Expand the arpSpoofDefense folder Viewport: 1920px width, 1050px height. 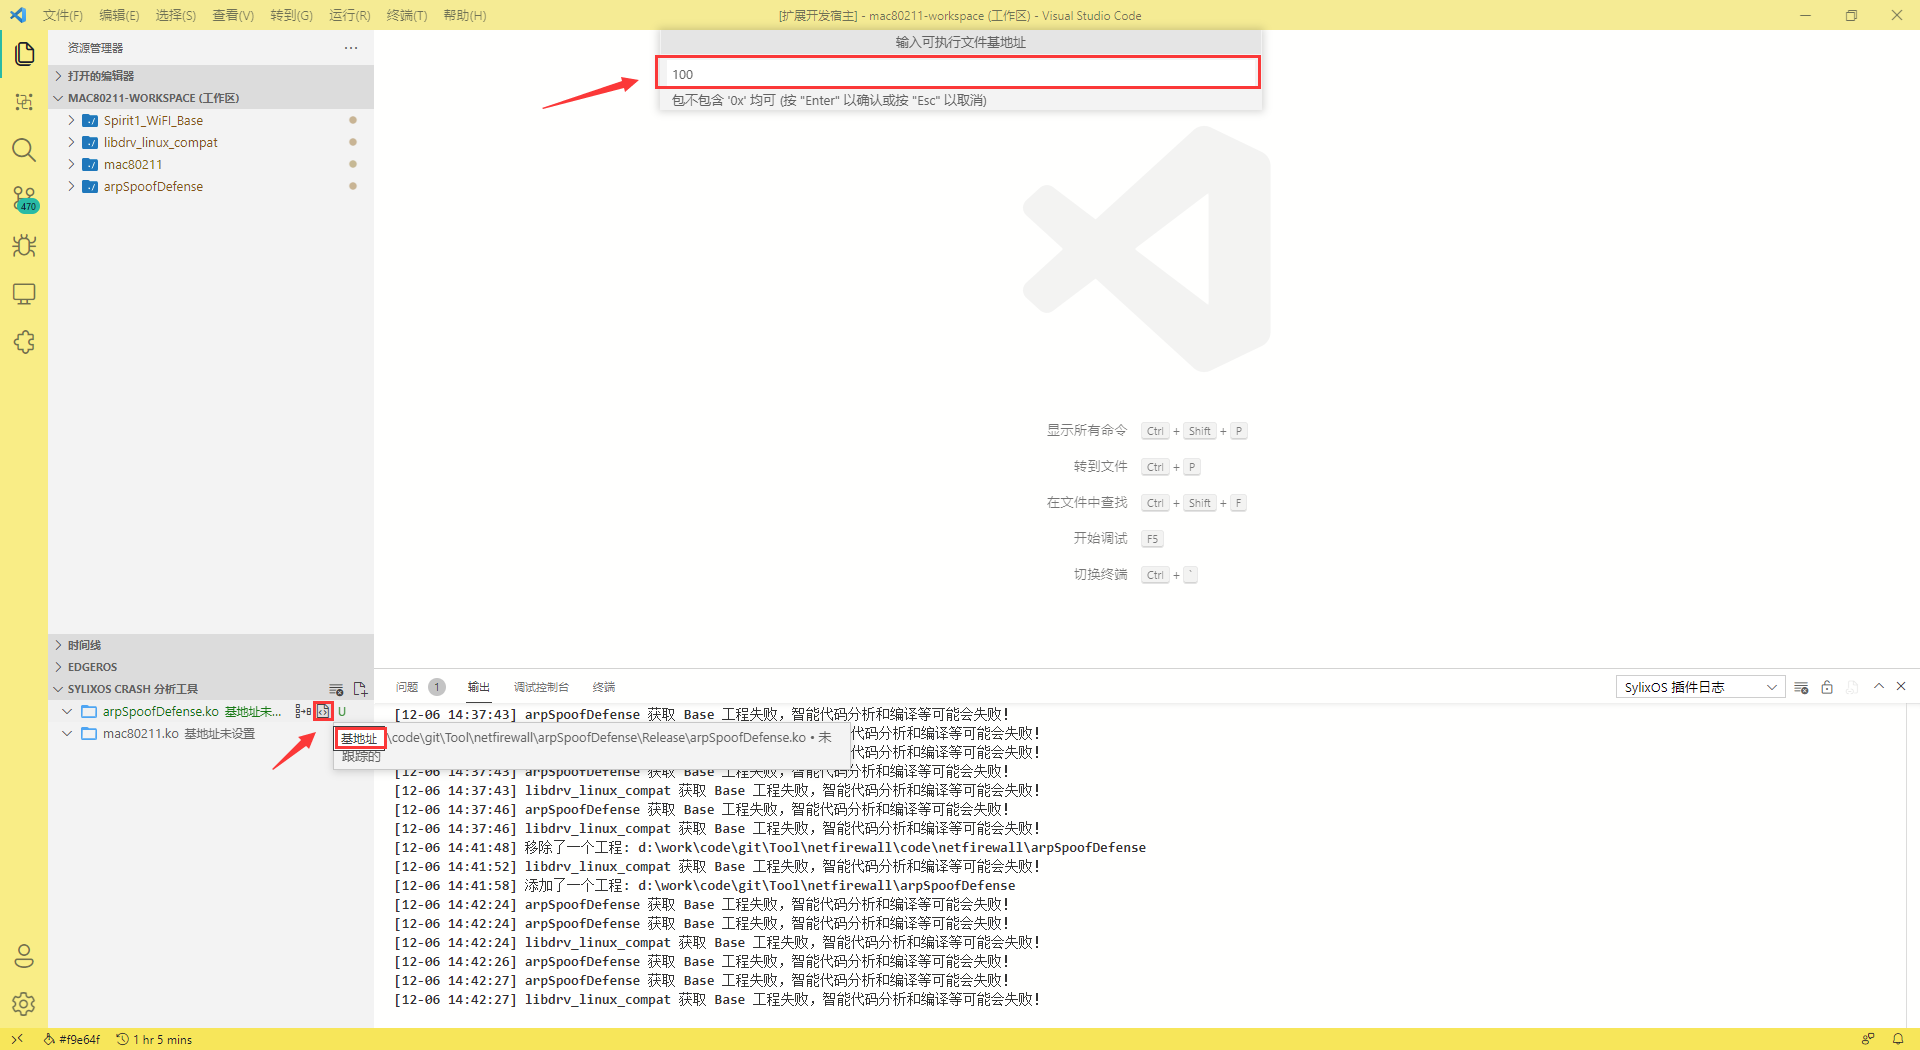point(211,186)
